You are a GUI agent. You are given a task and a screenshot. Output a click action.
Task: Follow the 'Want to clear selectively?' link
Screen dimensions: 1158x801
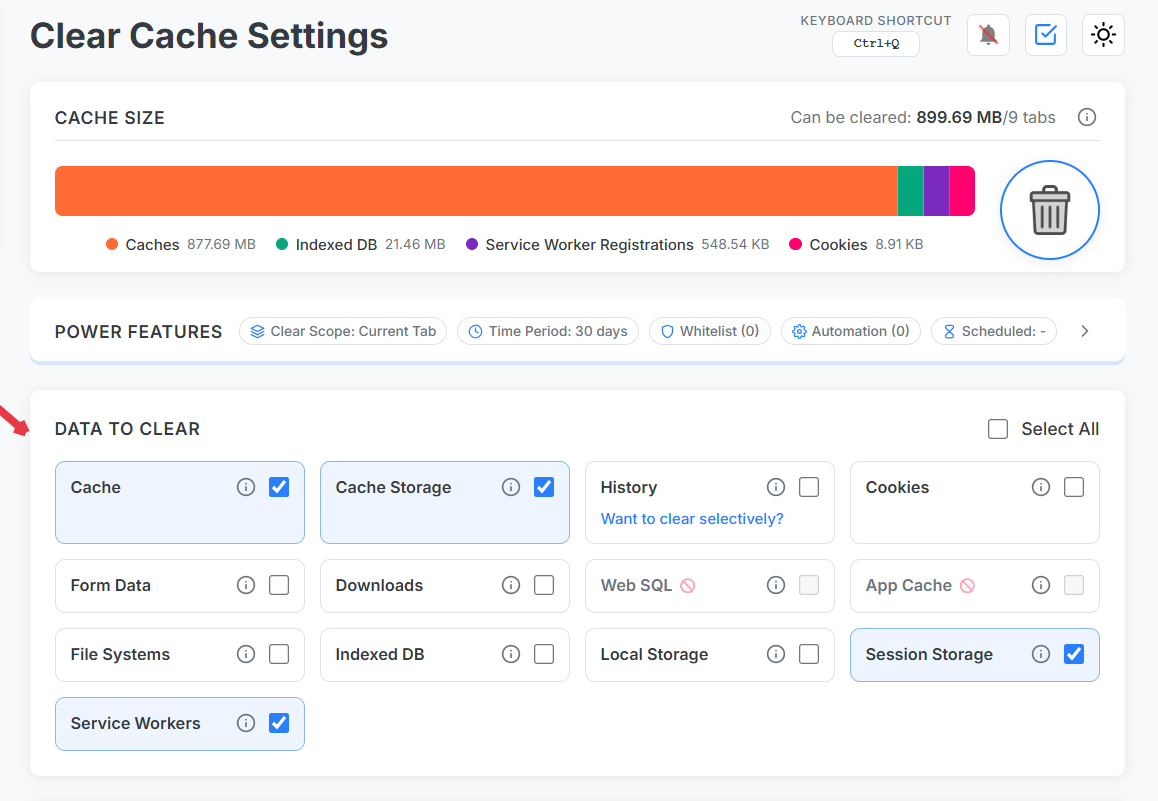tap(692, 519)
